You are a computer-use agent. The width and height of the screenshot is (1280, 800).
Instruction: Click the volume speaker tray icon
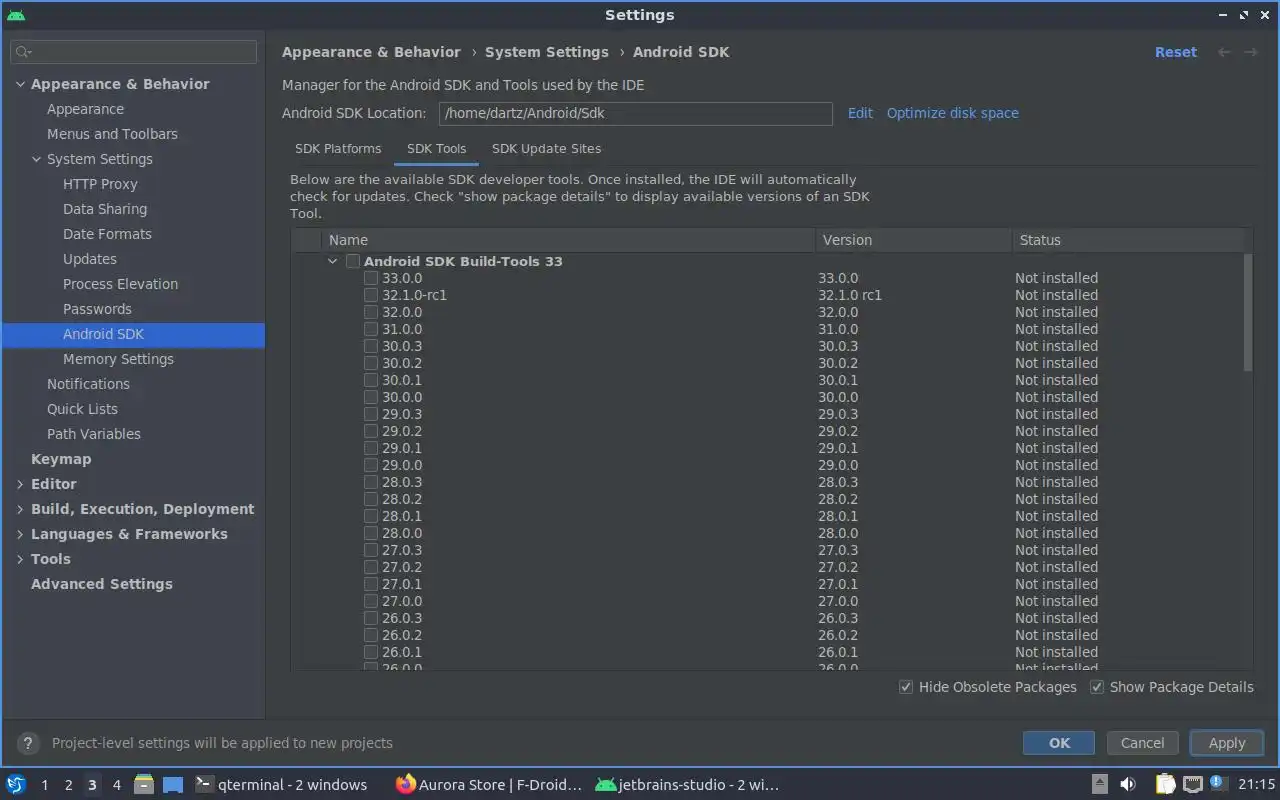[x=1128, y=784]
